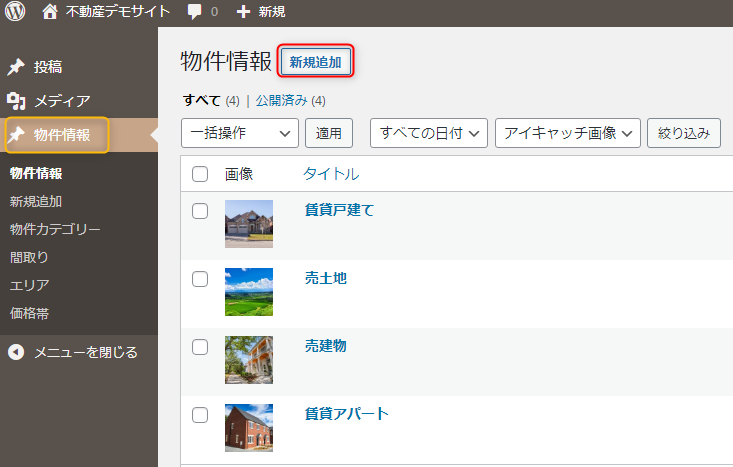Viewport: 733px width, 467px height.
Task: Open the 一括操作 bulk actions dropdown
Action: click(240, 133)
